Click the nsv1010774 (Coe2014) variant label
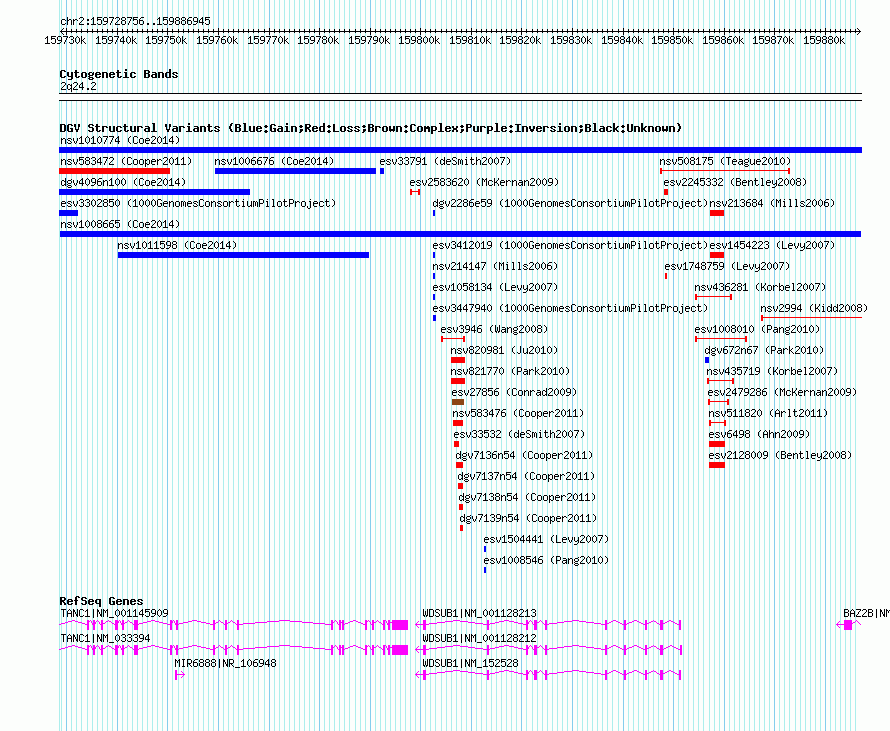 point(120,140)
